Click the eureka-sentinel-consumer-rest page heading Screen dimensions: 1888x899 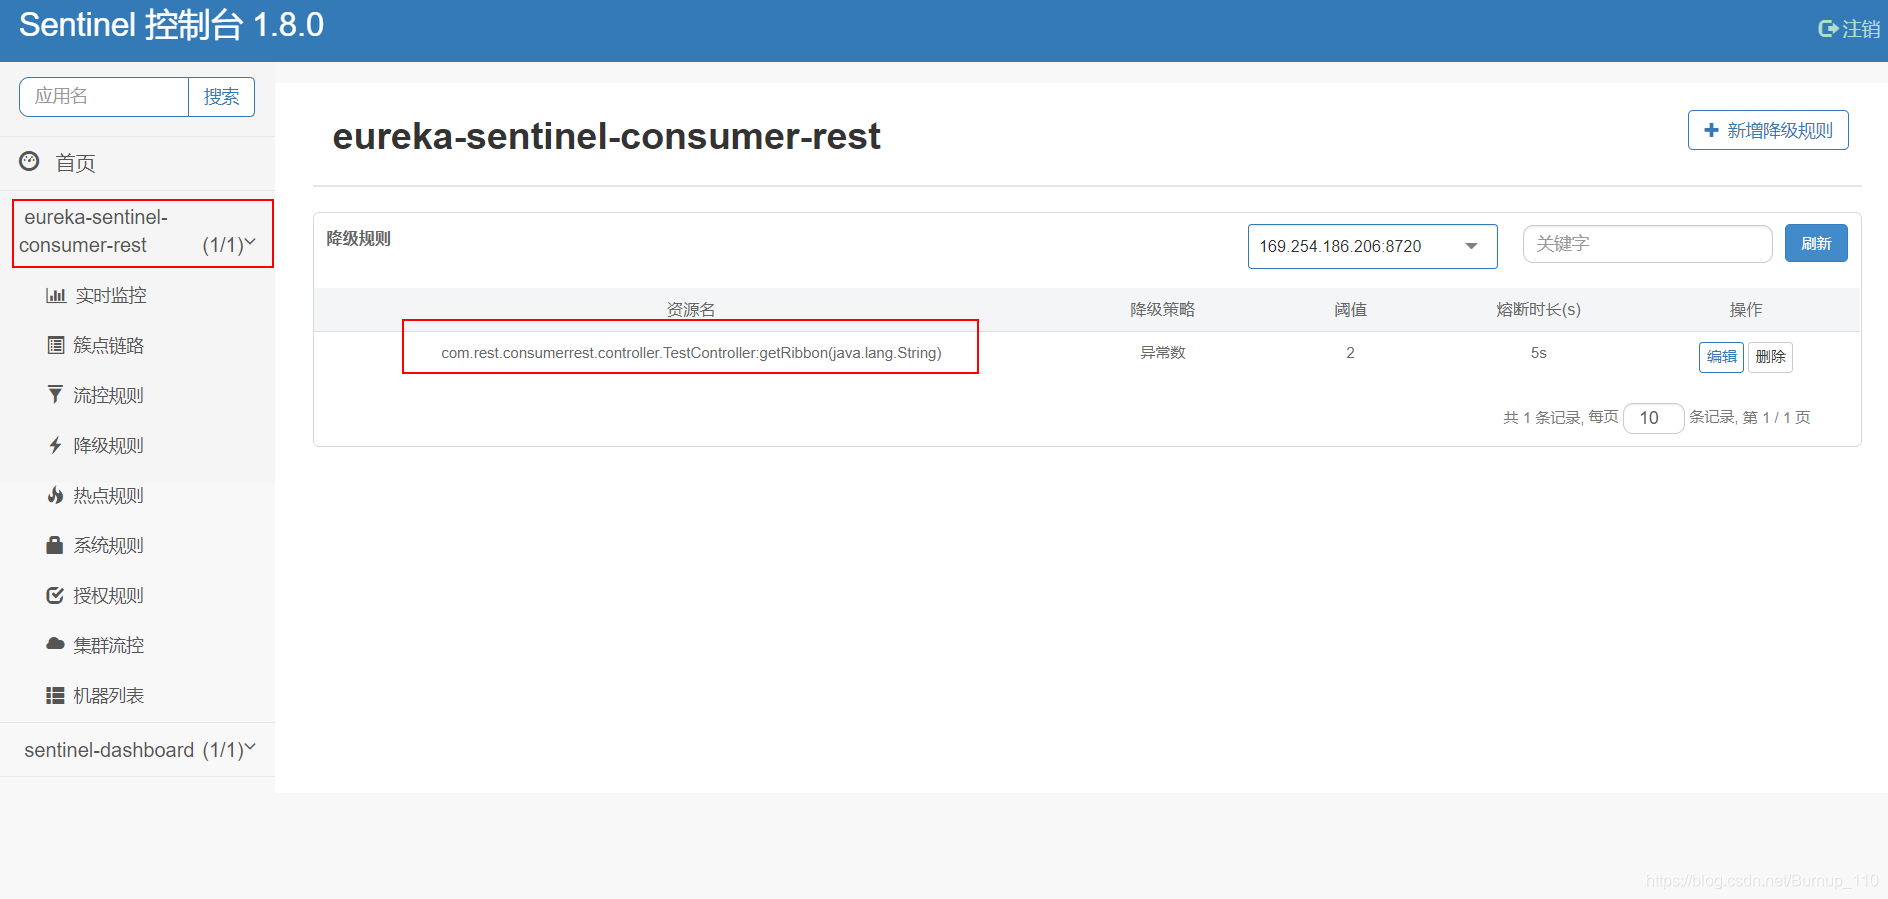pyautogui.click(x=606, y=136)
